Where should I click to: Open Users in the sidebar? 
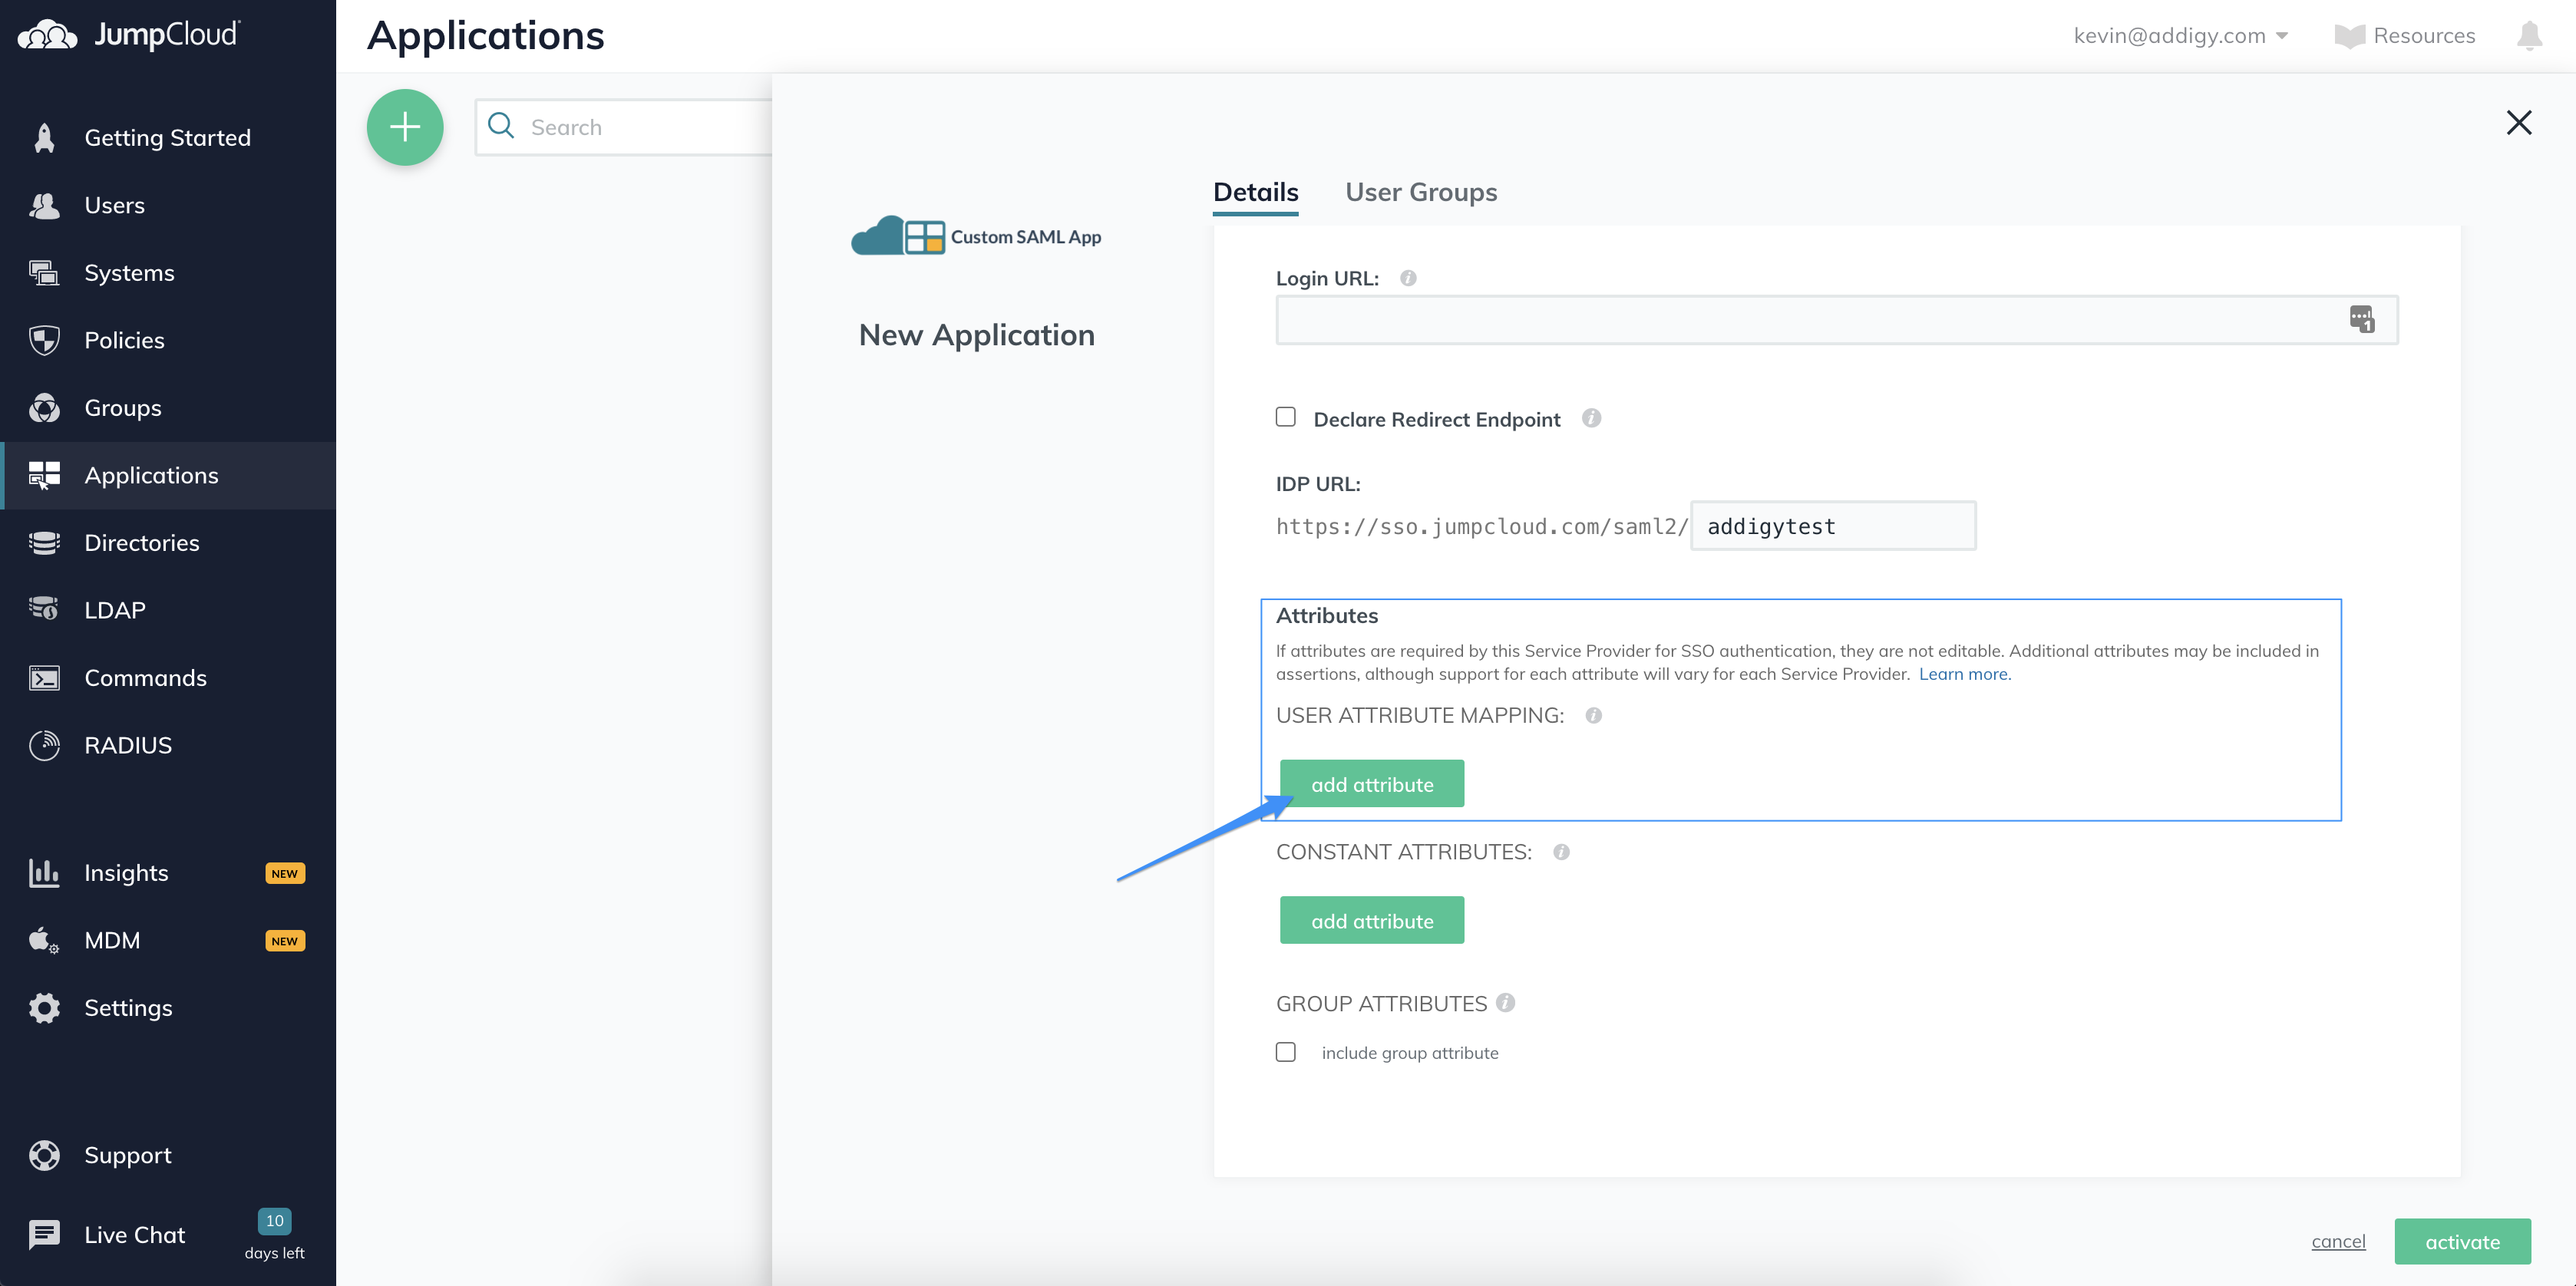pyautogui.click(x=168, y=205)
